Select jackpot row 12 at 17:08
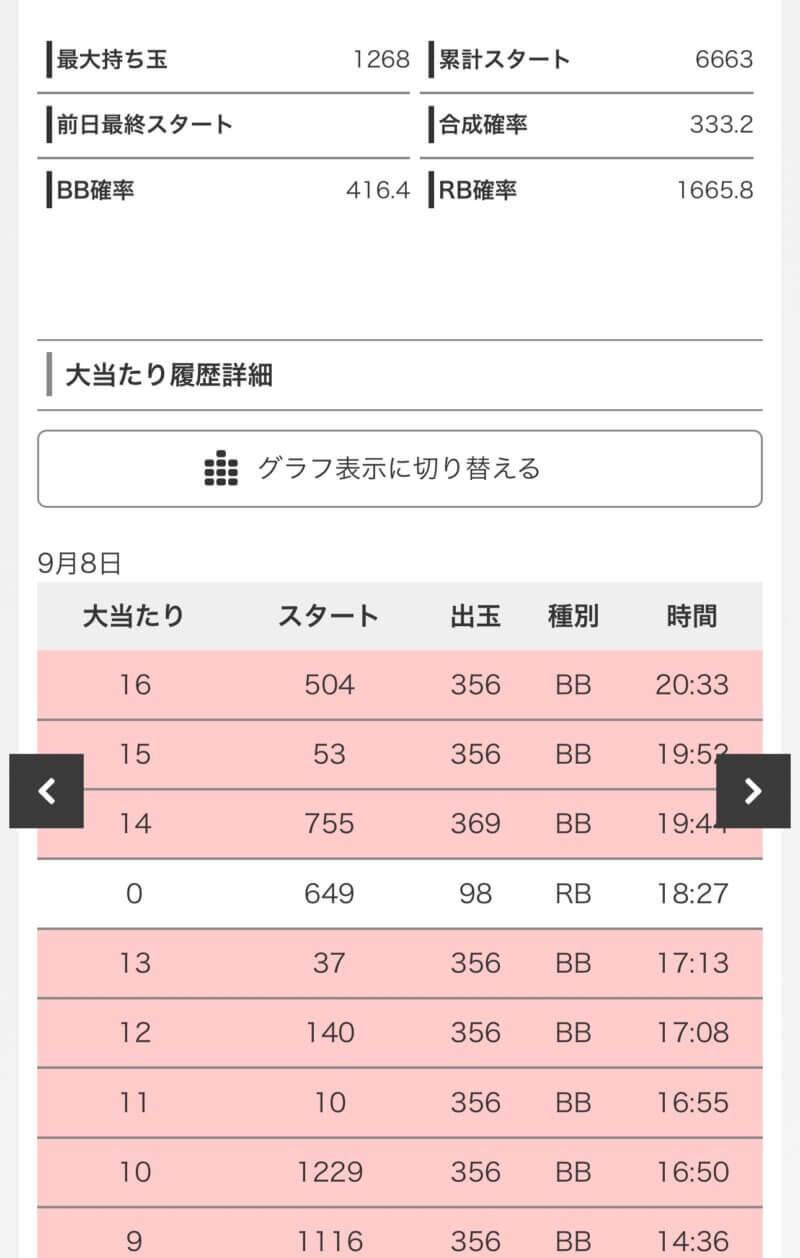The image size is (800, 1258). pos(400,1032)
